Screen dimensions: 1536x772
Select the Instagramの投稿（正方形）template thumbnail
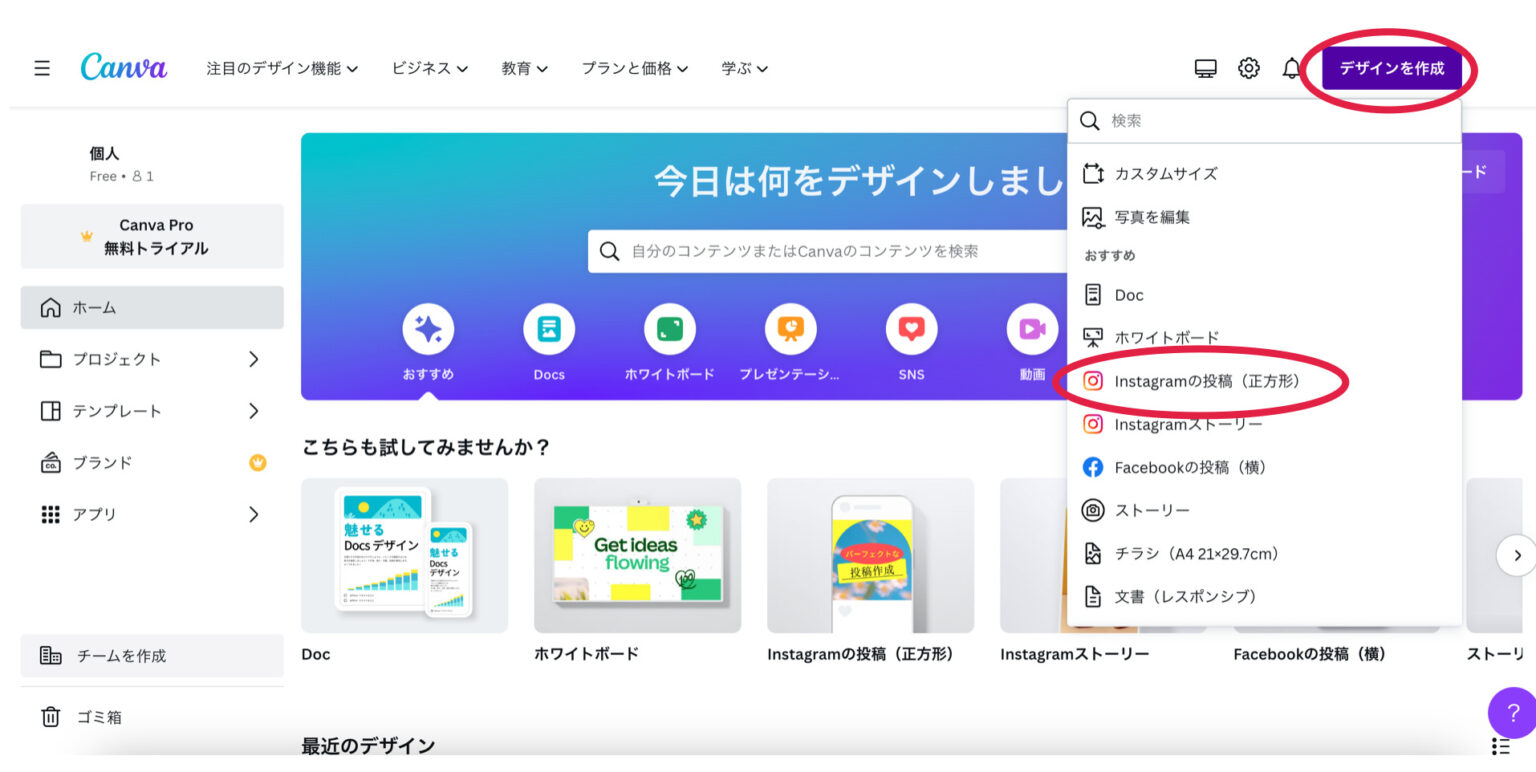(x=870, y=556)
